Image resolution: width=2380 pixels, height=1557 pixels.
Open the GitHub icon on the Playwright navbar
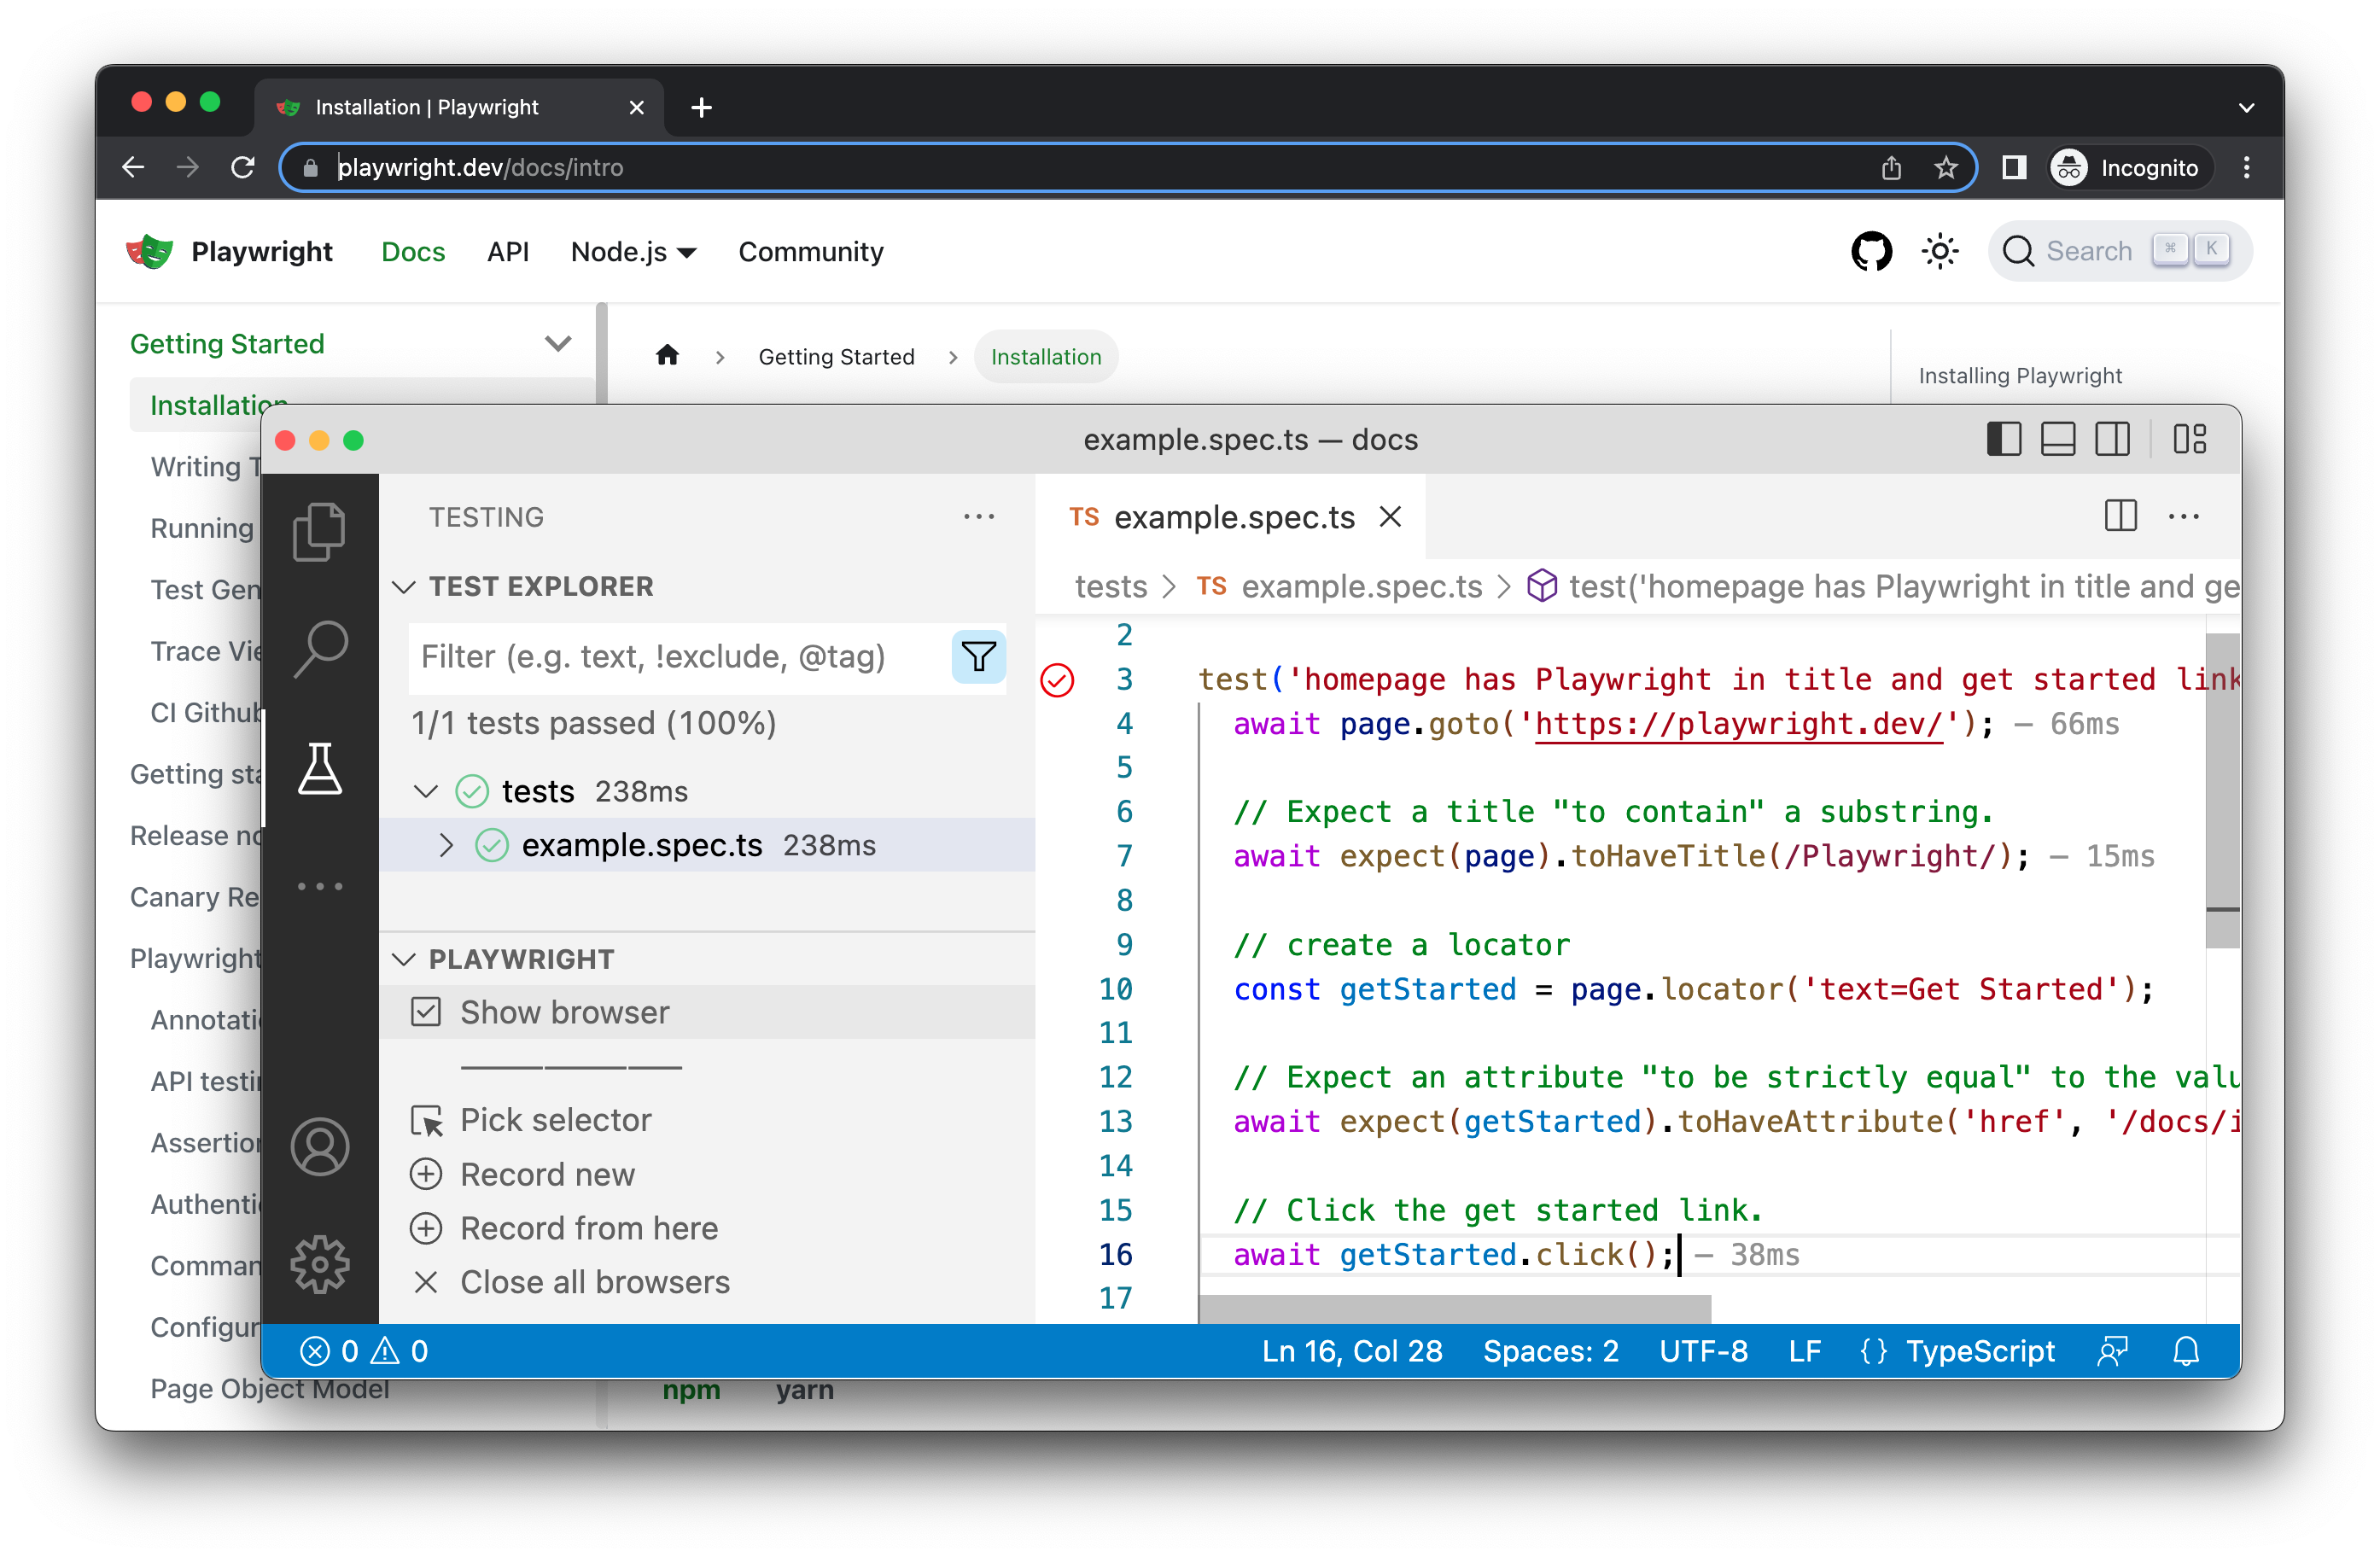1871,251
